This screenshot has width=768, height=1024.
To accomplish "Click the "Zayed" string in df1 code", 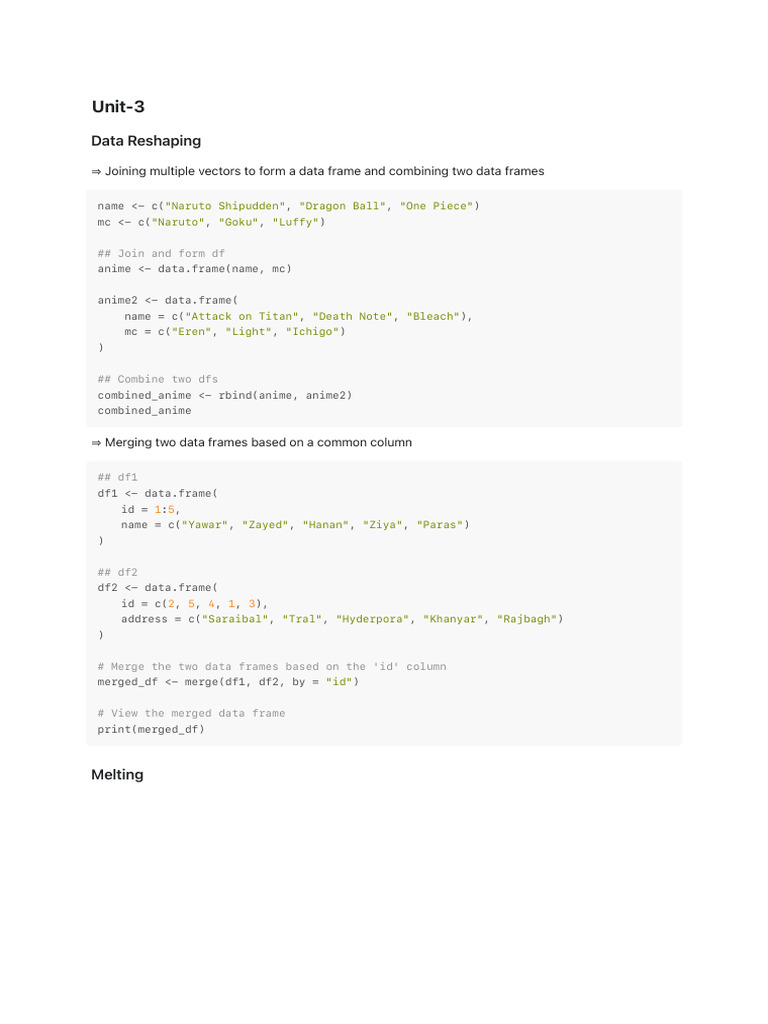I will coord(265,525).
